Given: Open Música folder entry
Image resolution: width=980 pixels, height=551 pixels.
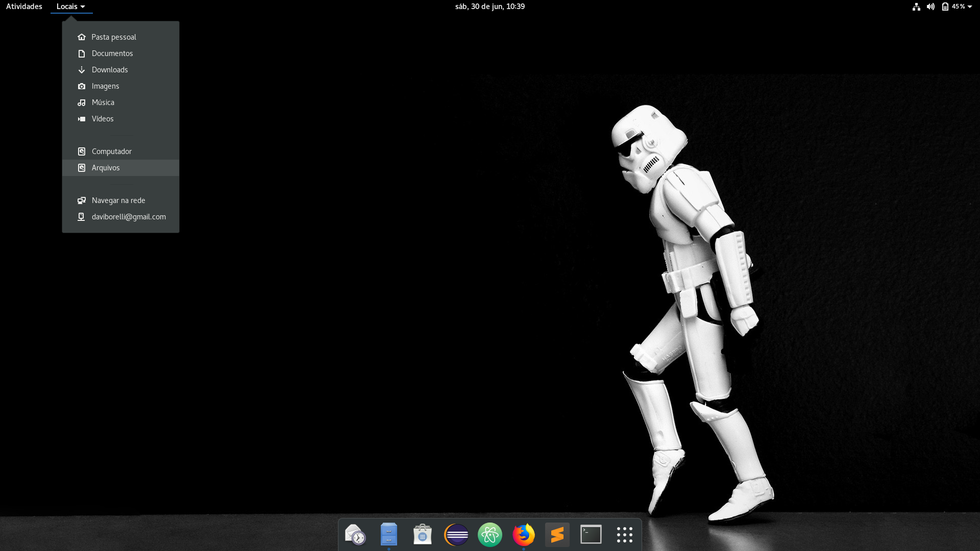Looking at the screenshot, I should click(121, 102).
